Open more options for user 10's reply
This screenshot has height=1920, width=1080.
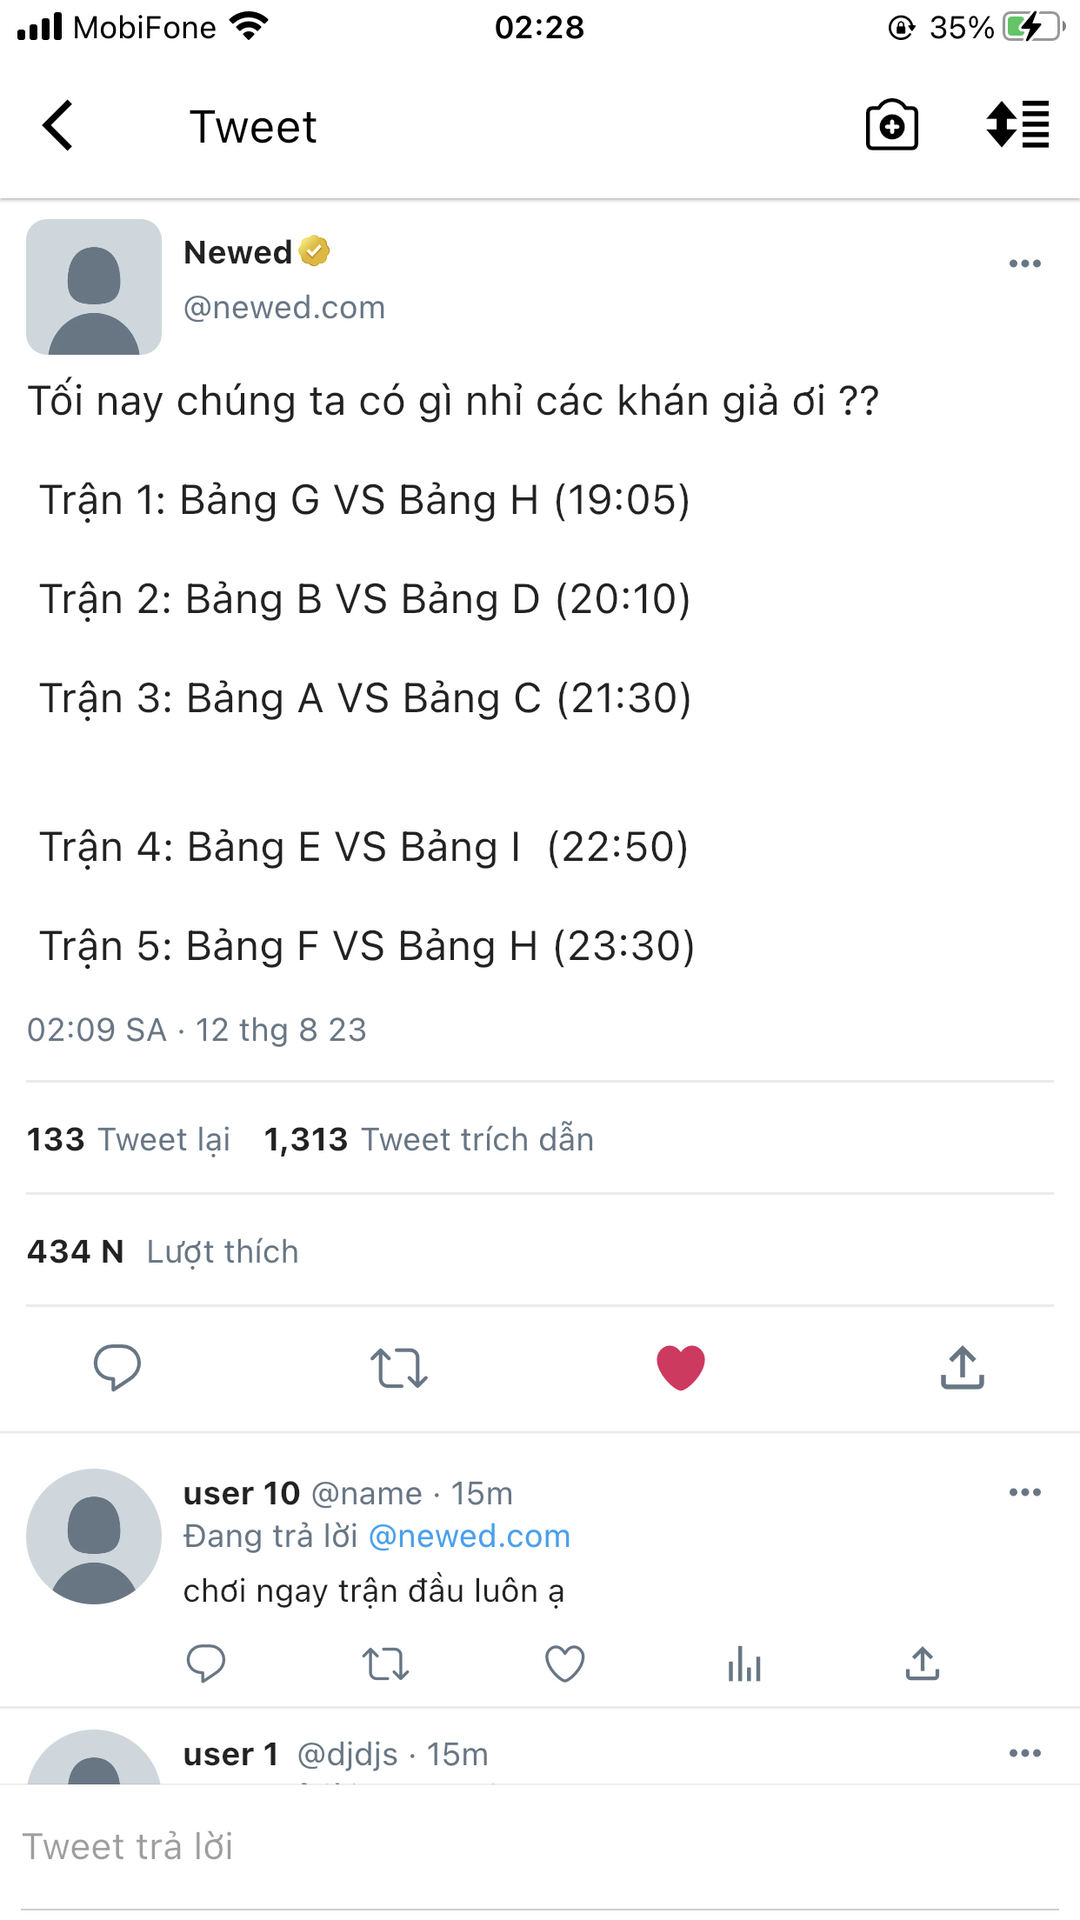click(1025, 1493)
